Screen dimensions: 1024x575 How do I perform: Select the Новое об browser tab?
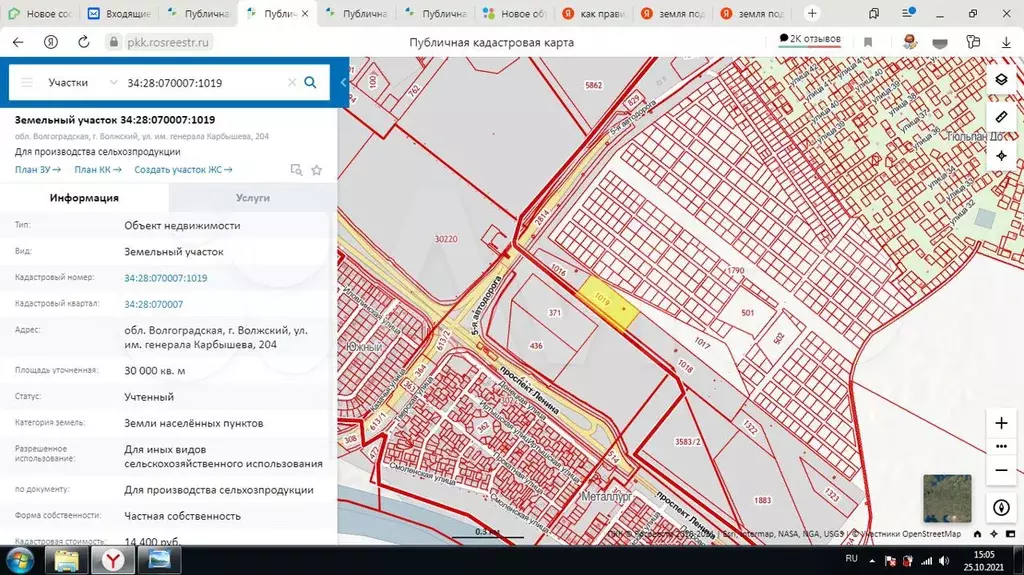(x=515, y=13)
